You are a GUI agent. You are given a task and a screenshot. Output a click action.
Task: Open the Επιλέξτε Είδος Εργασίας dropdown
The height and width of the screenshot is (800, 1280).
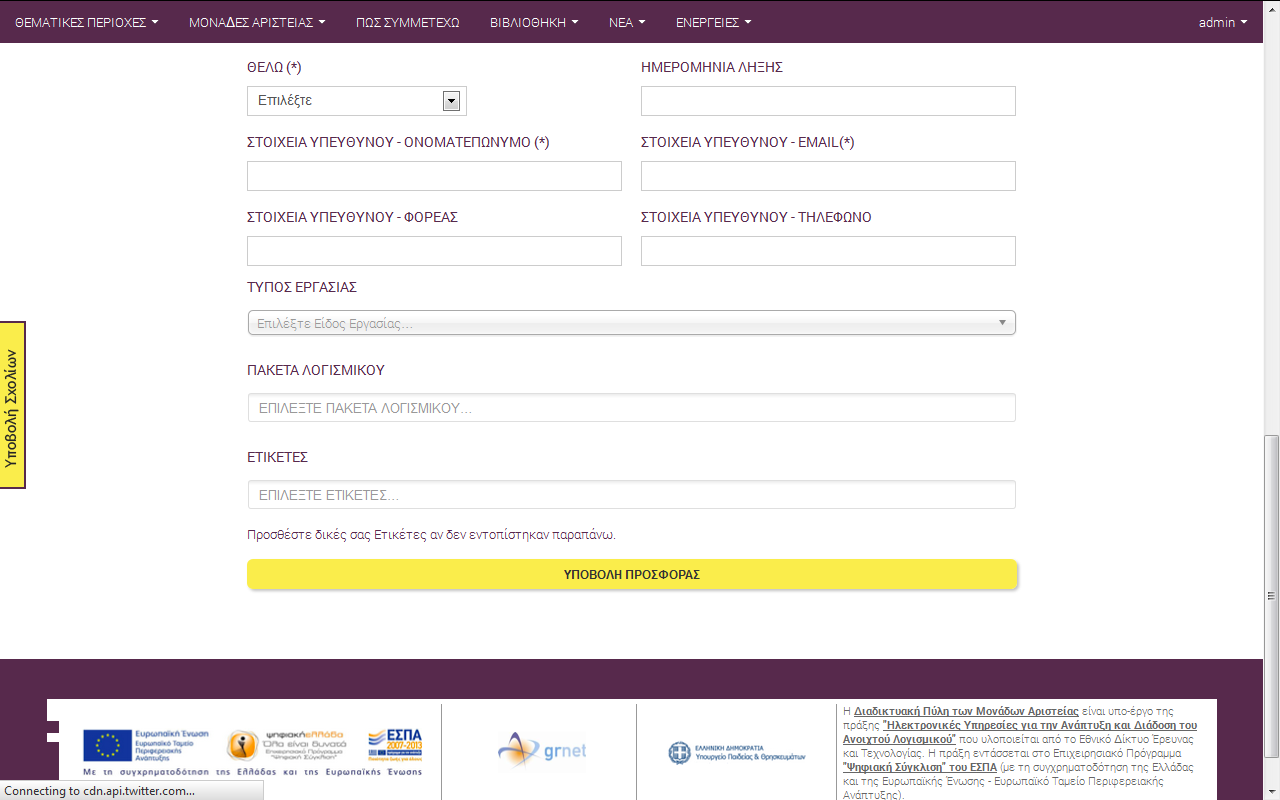(x=631, y=323)
